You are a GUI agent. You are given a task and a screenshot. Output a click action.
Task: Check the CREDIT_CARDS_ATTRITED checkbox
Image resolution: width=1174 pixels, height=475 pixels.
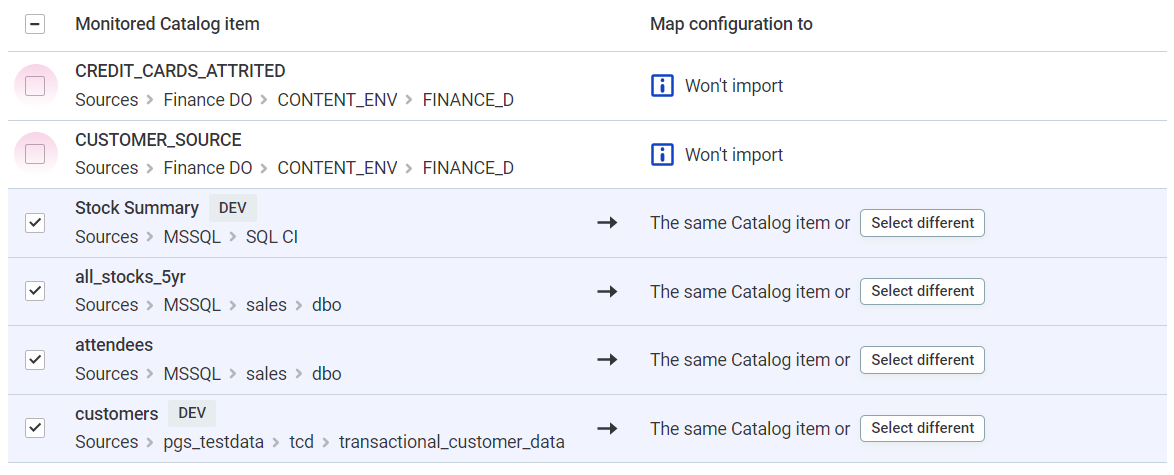(35, 86)
